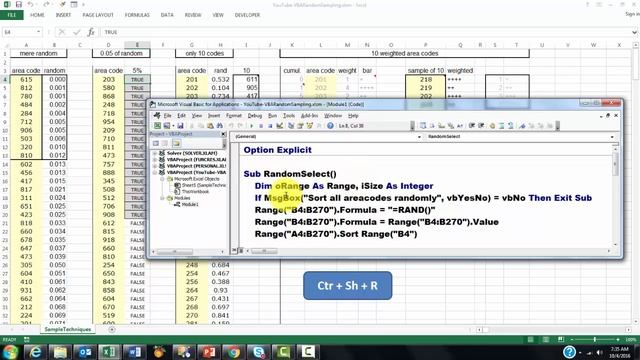Screen dimensions: 640x360
Task: Open the Name Box dropdown arrow in Excel
Action: pyautogui.click(x=38, y=32)
